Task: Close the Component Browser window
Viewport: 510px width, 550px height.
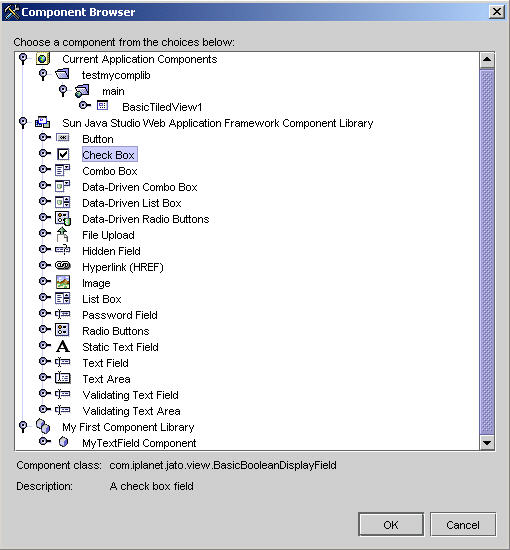Action: (497, 12)
